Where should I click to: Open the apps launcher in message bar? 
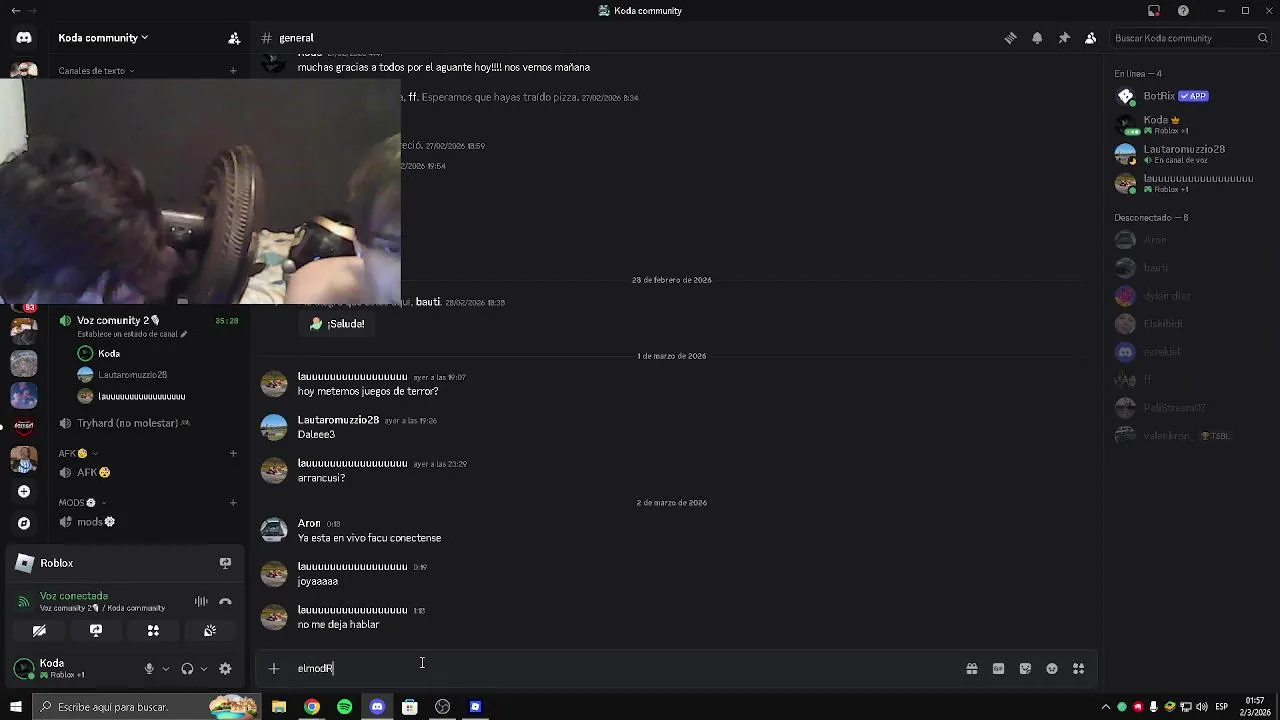(x=1079, y=669)
